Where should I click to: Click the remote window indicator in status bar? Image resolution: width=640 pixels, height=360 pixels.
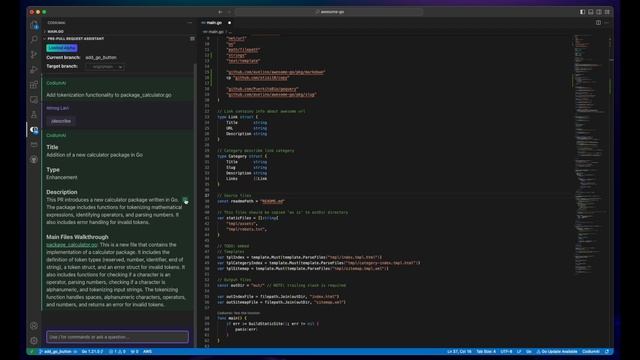tap(32, 351)
